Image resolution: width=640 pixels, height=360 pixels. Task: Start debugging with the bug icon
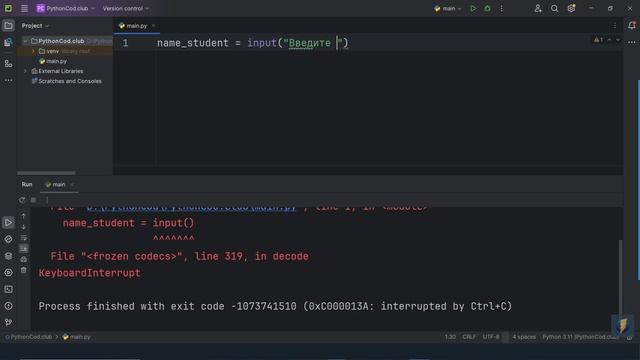click(x=487, y=8)
